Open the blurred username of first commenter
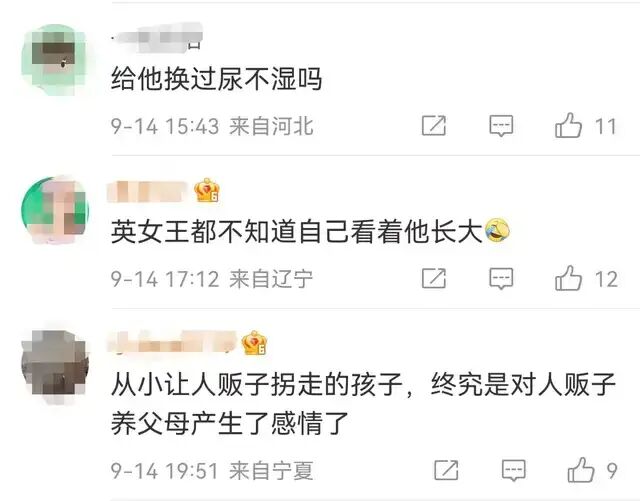The width and height of the screenshot is (640, 501). (x=158, y=38)
